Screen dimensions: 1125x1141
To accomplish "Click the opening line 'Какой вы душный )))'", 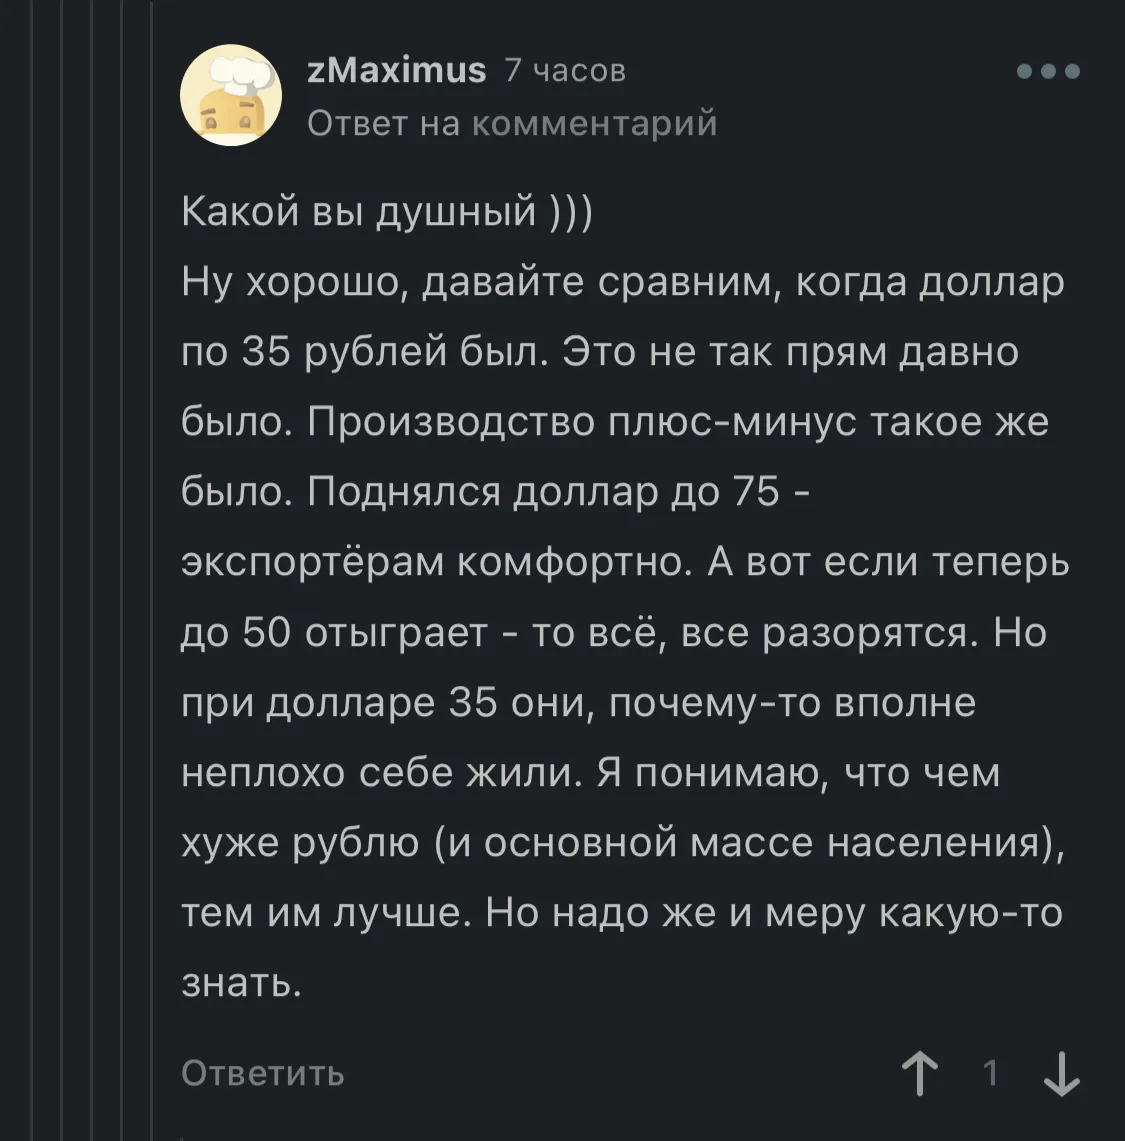I will (387, 212).
